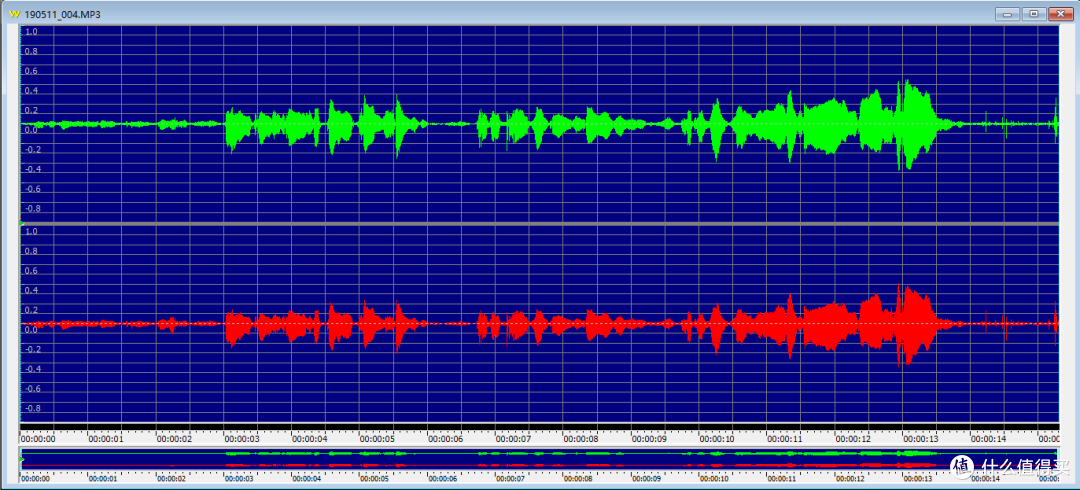The width and height of the screenshot is (1080, 490).
Task: Click 00:00:01 on the main time ruler
Action: [x=105, y=438]
